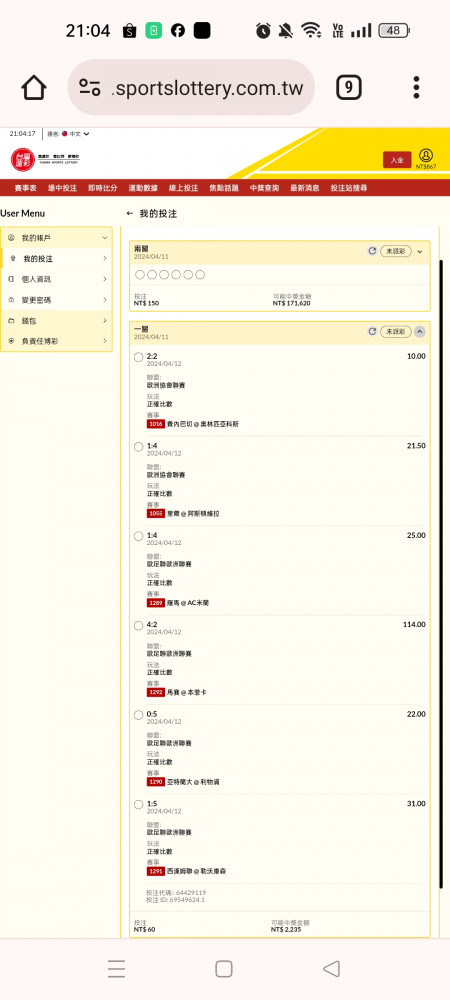Viewport: 450px width, 1000px height.
Task: Click match code badge 1292
Action: click(x=156, y=692)
